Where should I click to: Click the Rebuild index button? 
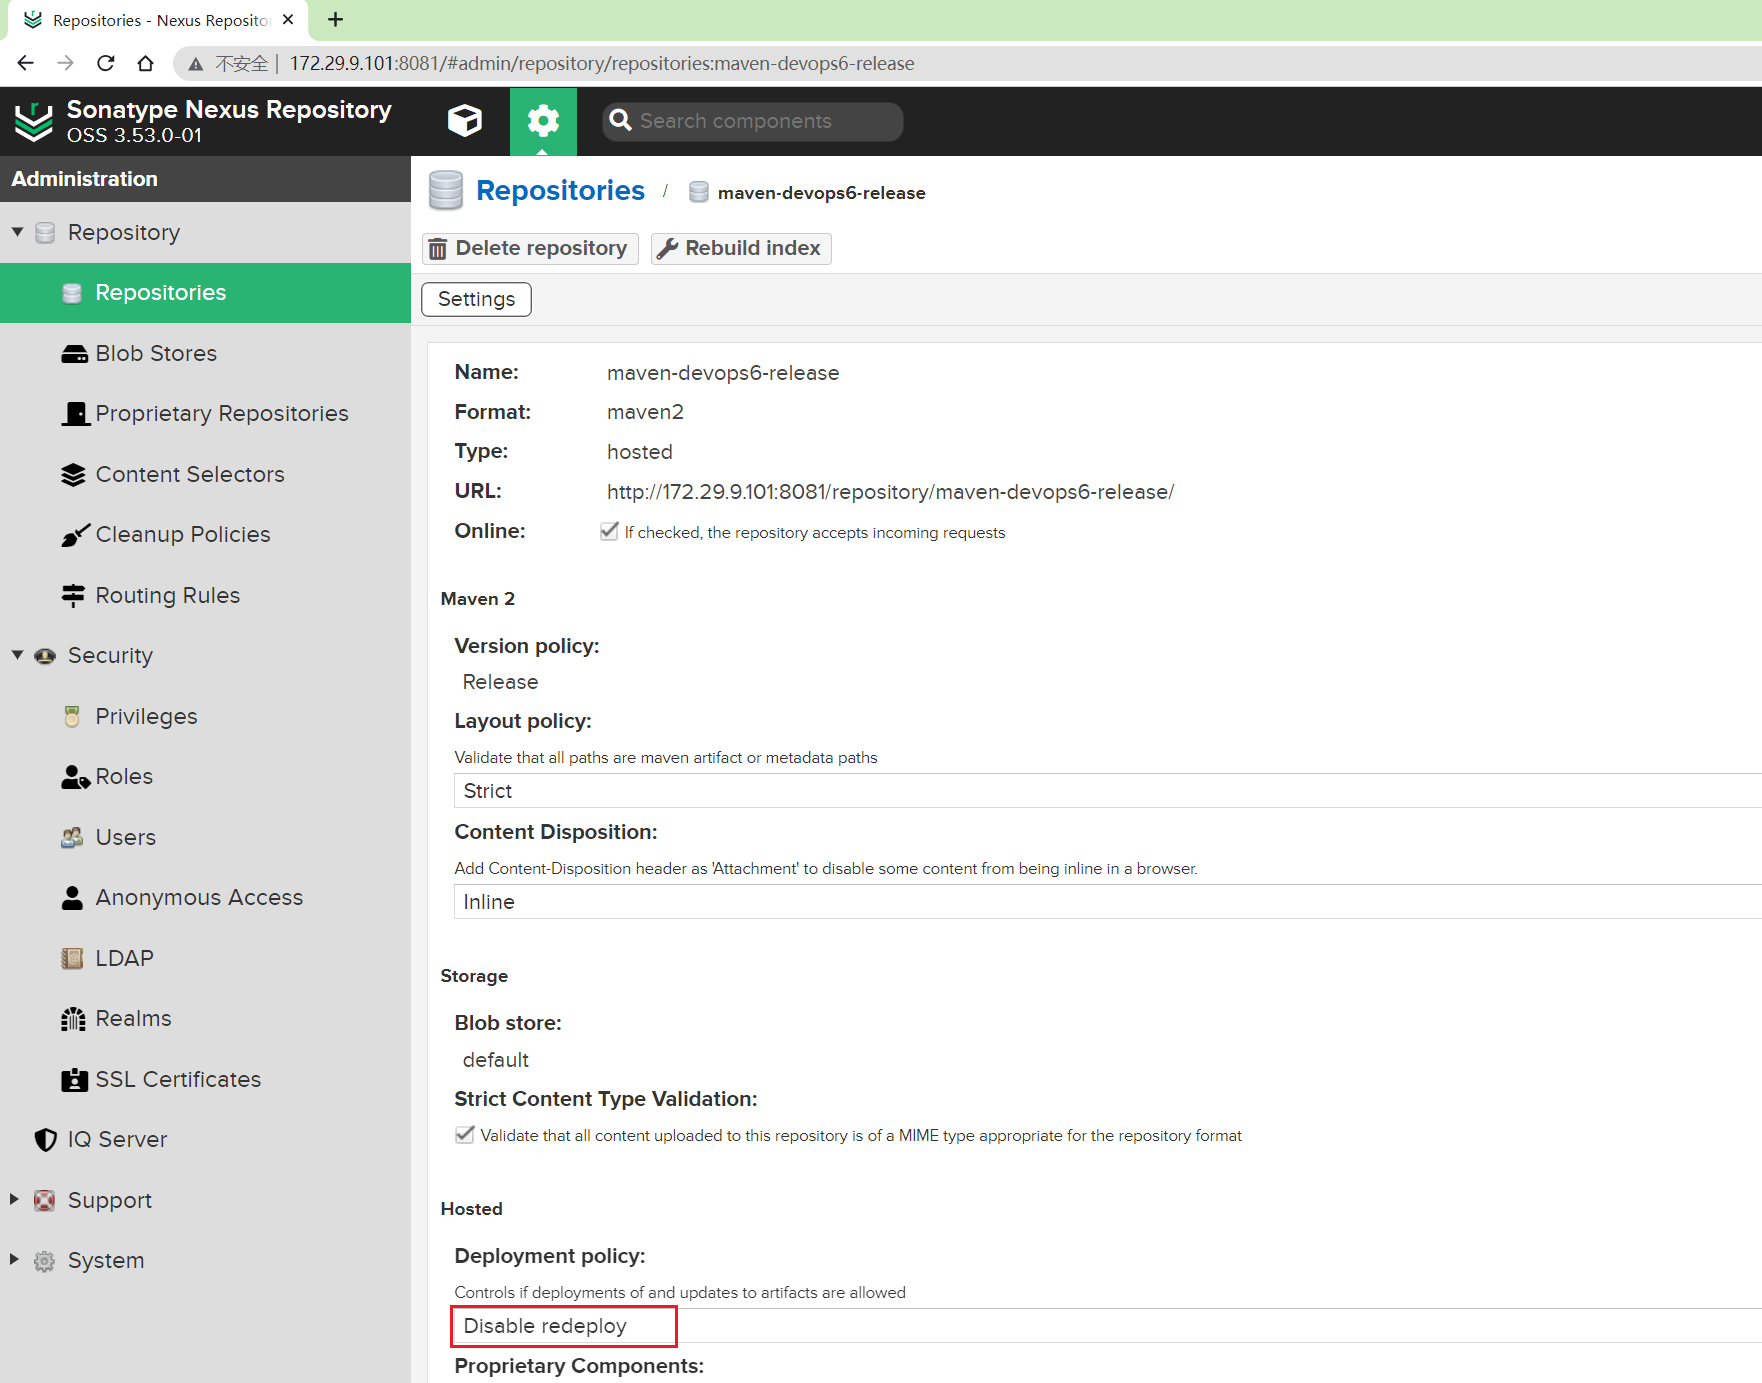[x=741, y=248]
